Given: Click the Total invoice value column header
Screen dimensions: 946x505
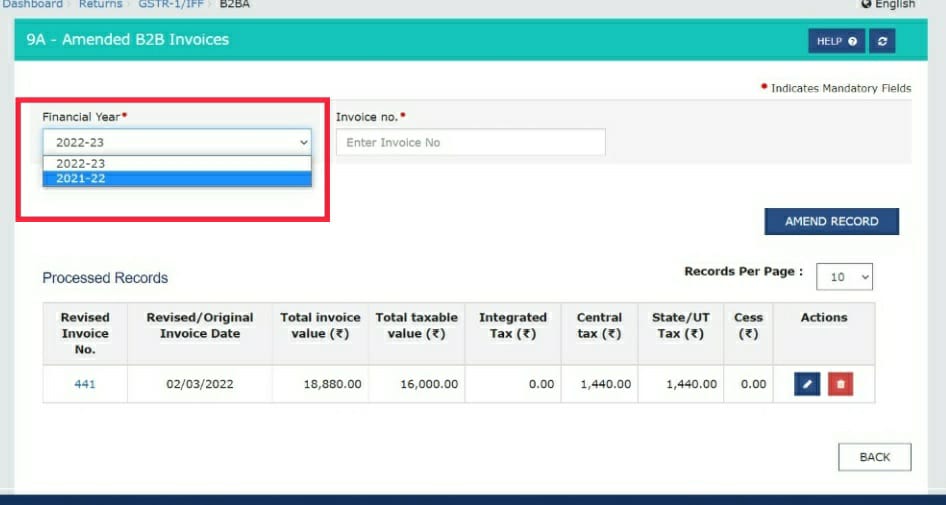Looking at the screenshot, I should pyautogui.click(x=320, y=325).
